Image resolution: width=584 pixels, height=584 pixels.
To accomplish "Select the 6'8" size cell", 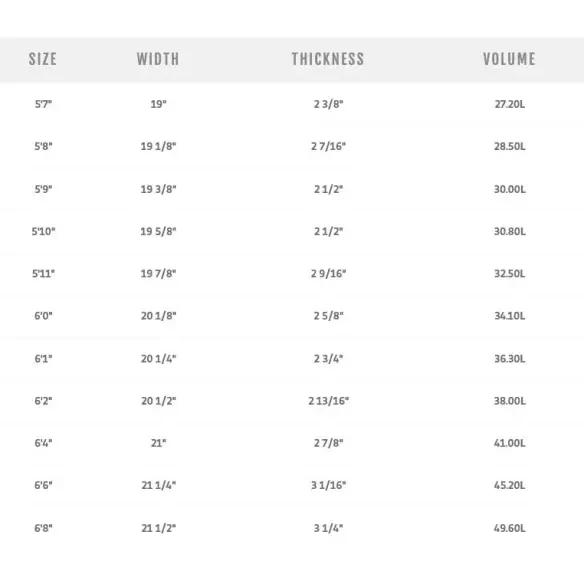I will point(43,528).
